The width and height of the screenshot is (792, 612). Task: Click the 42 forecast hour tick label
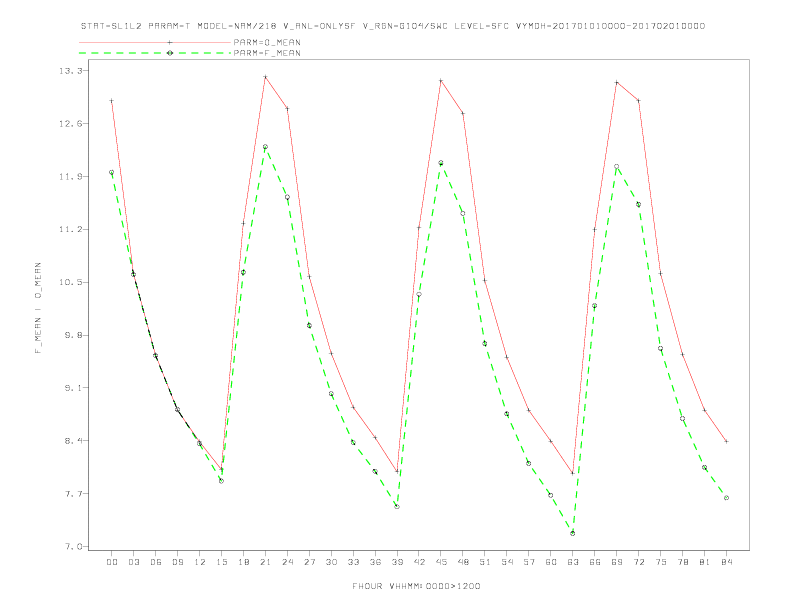[419, 562]
